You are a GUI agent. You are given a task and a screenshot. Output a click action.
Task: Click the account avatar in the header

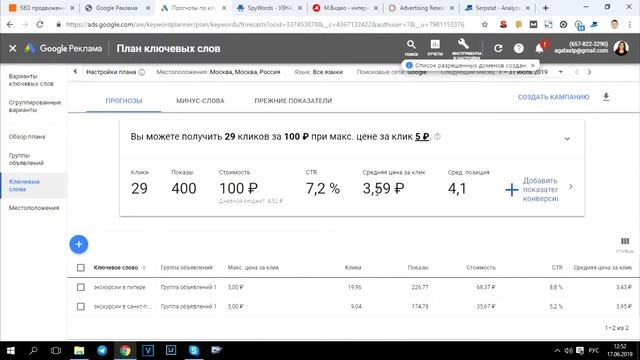(x=621, y=48)
